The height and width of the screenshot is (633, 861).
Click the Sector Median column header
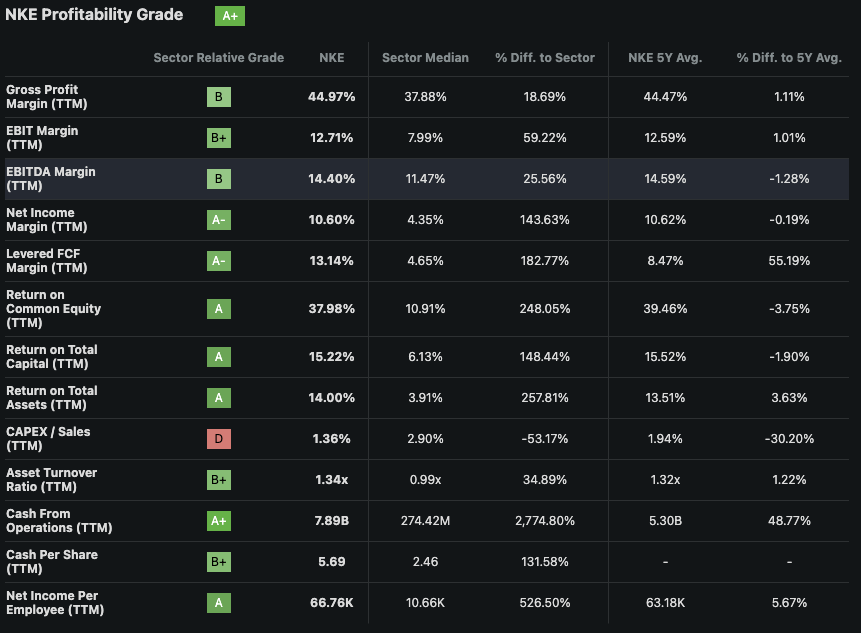pos(425,58)
